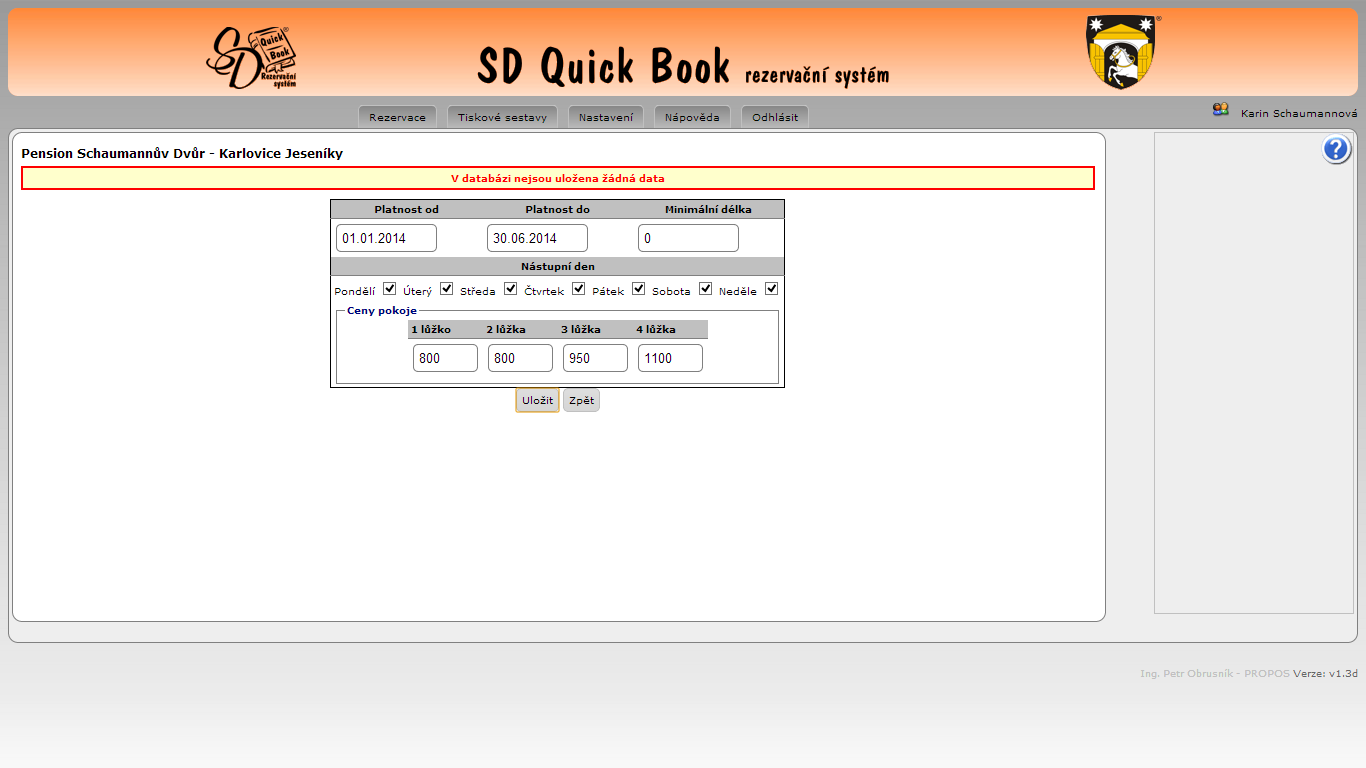Click the Ing. Petr Obrusník - PROPOS footer text
1366x768 pixels.
tap(1215, 674)
